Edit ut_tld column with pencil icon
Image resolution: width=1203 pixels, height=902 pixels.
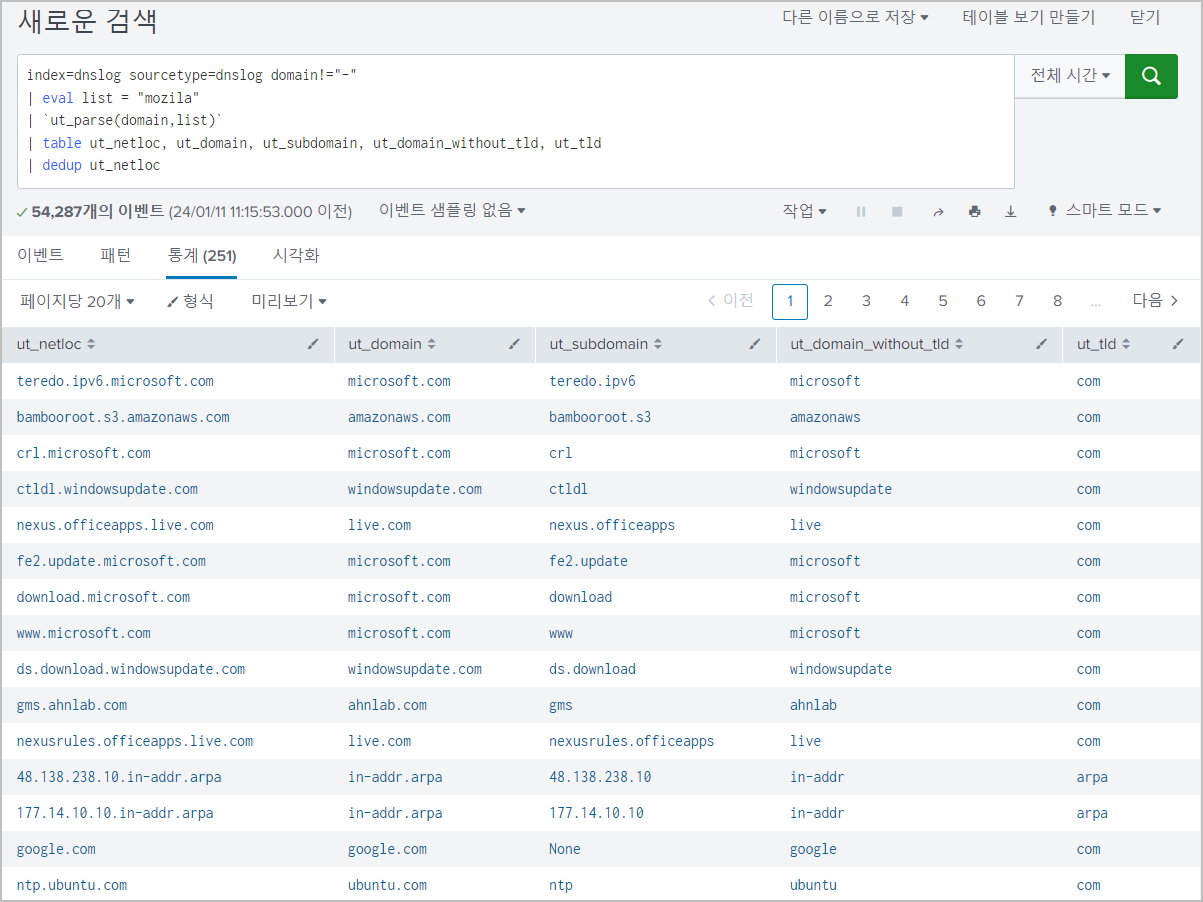tap(1178, 344)
